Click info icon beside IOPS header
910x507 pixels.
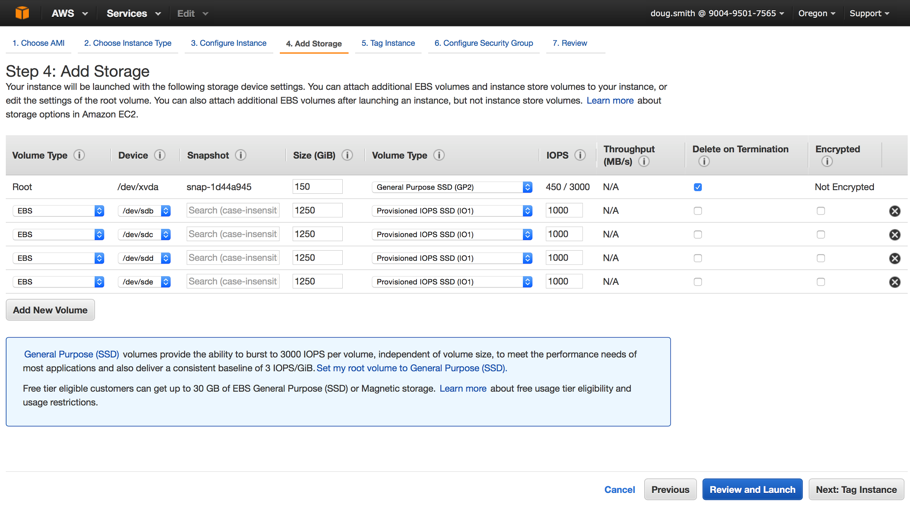(580, 156)
